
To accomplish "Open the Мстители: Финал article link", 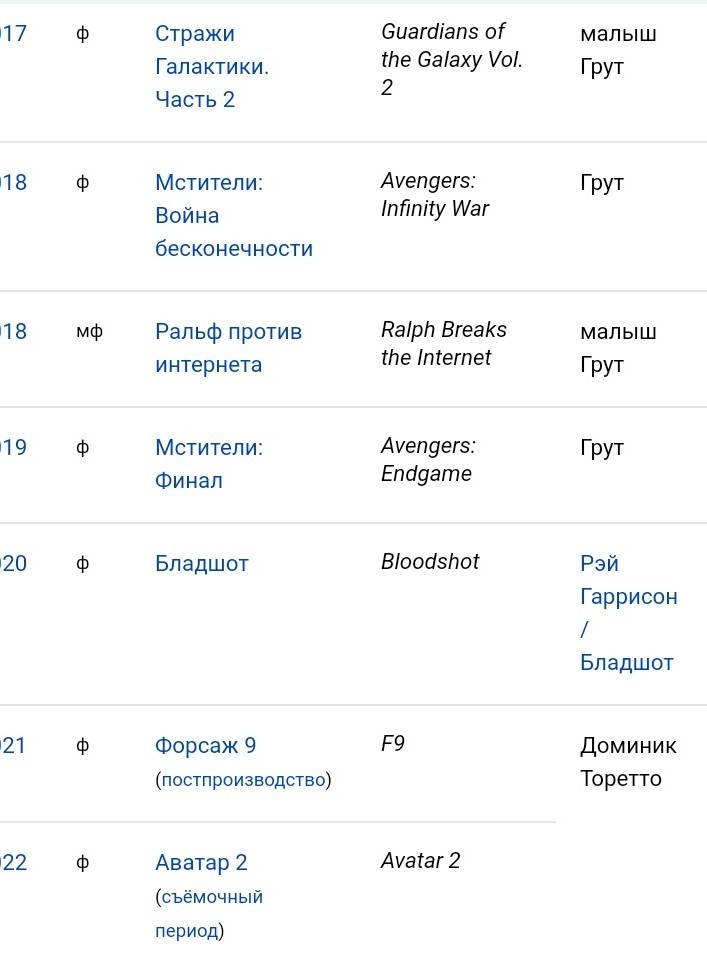I will (x=209, y=464).
